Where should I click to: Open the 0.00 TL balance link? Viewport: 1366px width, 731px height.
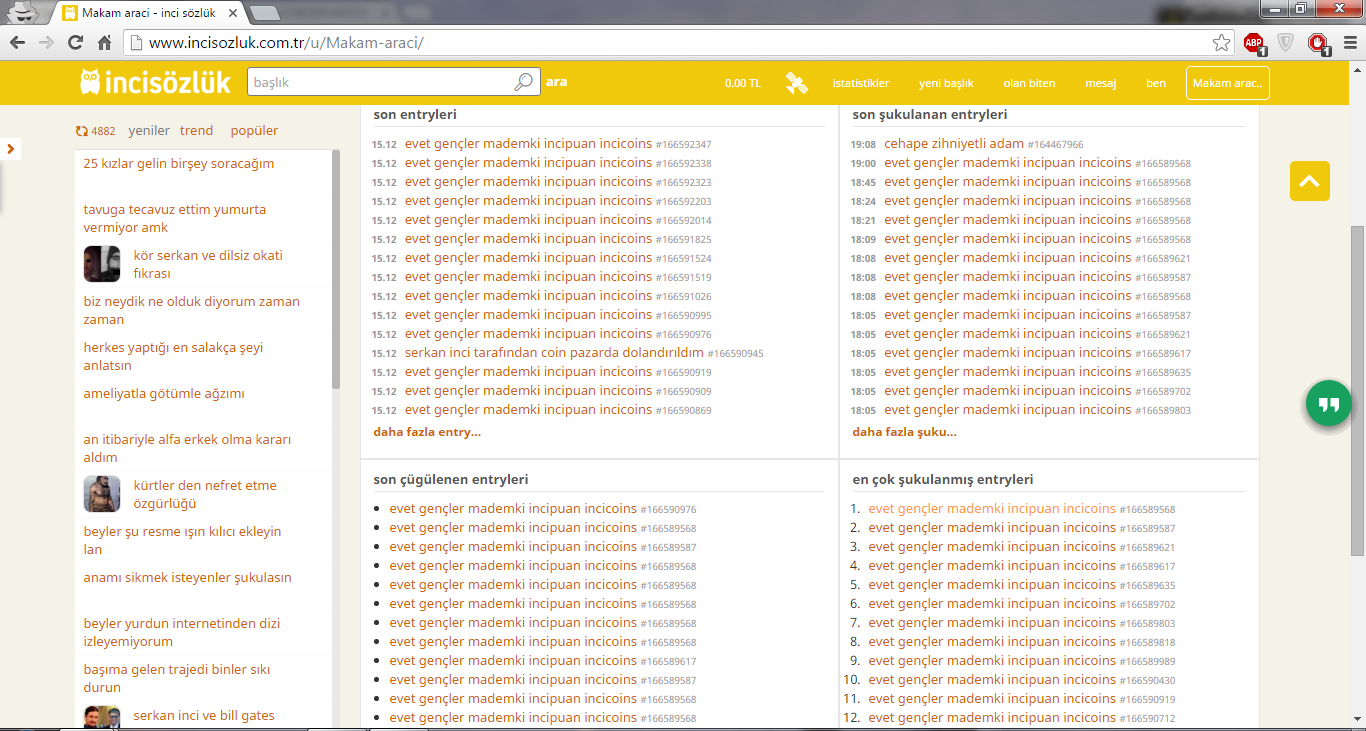743,83
